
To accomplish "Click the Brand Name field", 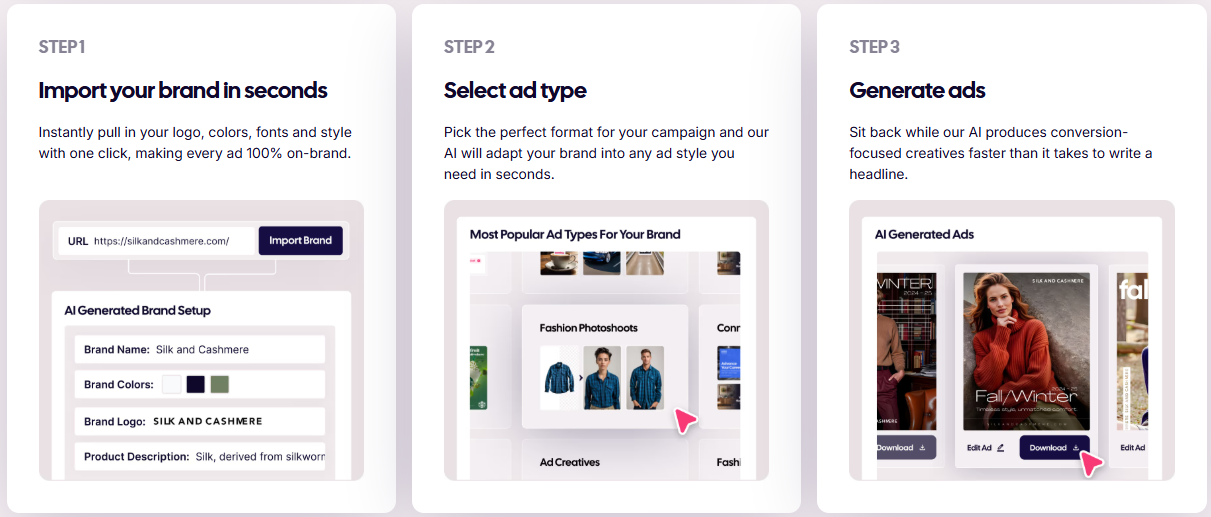I will click(x=200, y=349).
